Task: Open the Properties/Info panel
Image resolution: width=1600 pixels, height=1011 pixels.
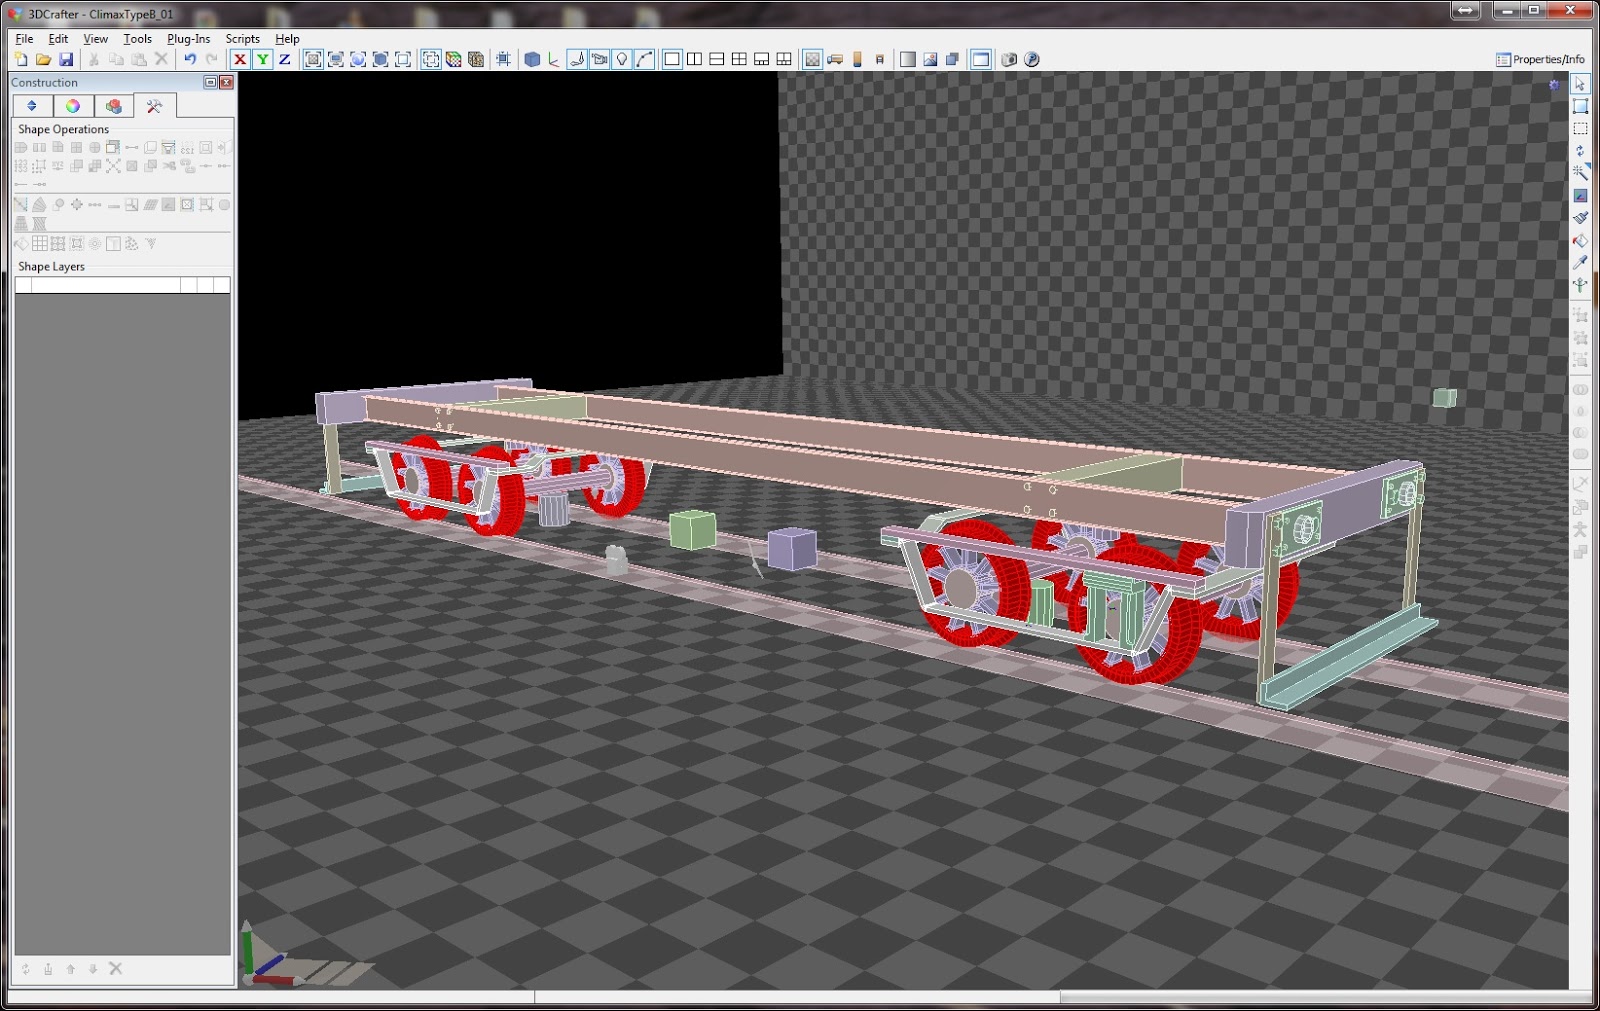Action: coord(1540,60)
